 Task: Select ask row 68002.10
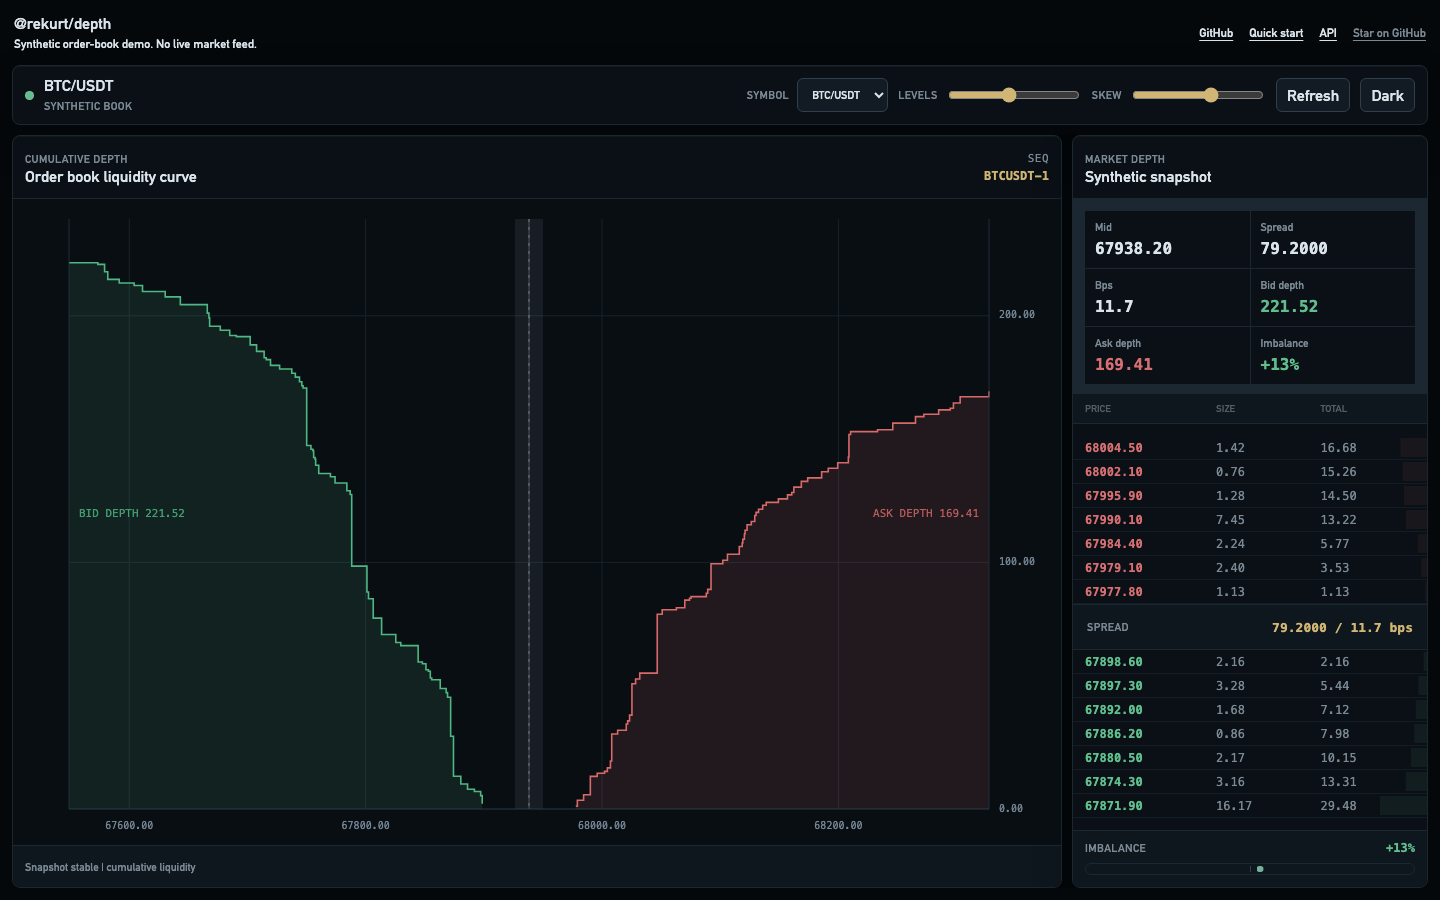pos(1250,472)
